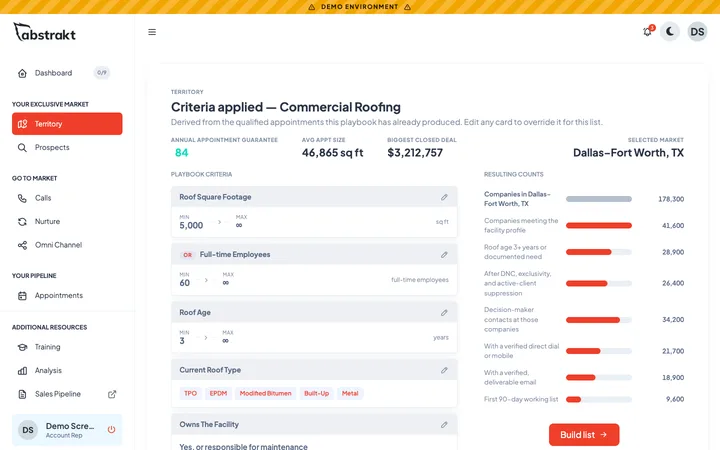The width and height of the screenshot is (720, 450).
Task: Click the Analysis bar chart icon
Action: point(22,371)
